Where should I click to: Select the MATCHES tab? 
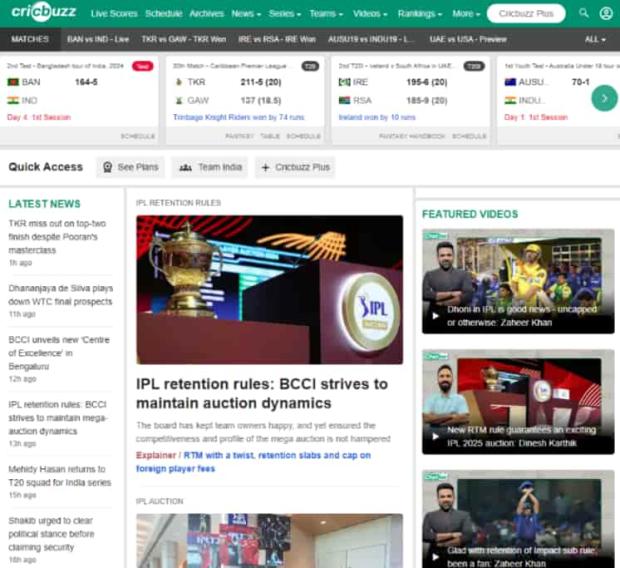30,39
